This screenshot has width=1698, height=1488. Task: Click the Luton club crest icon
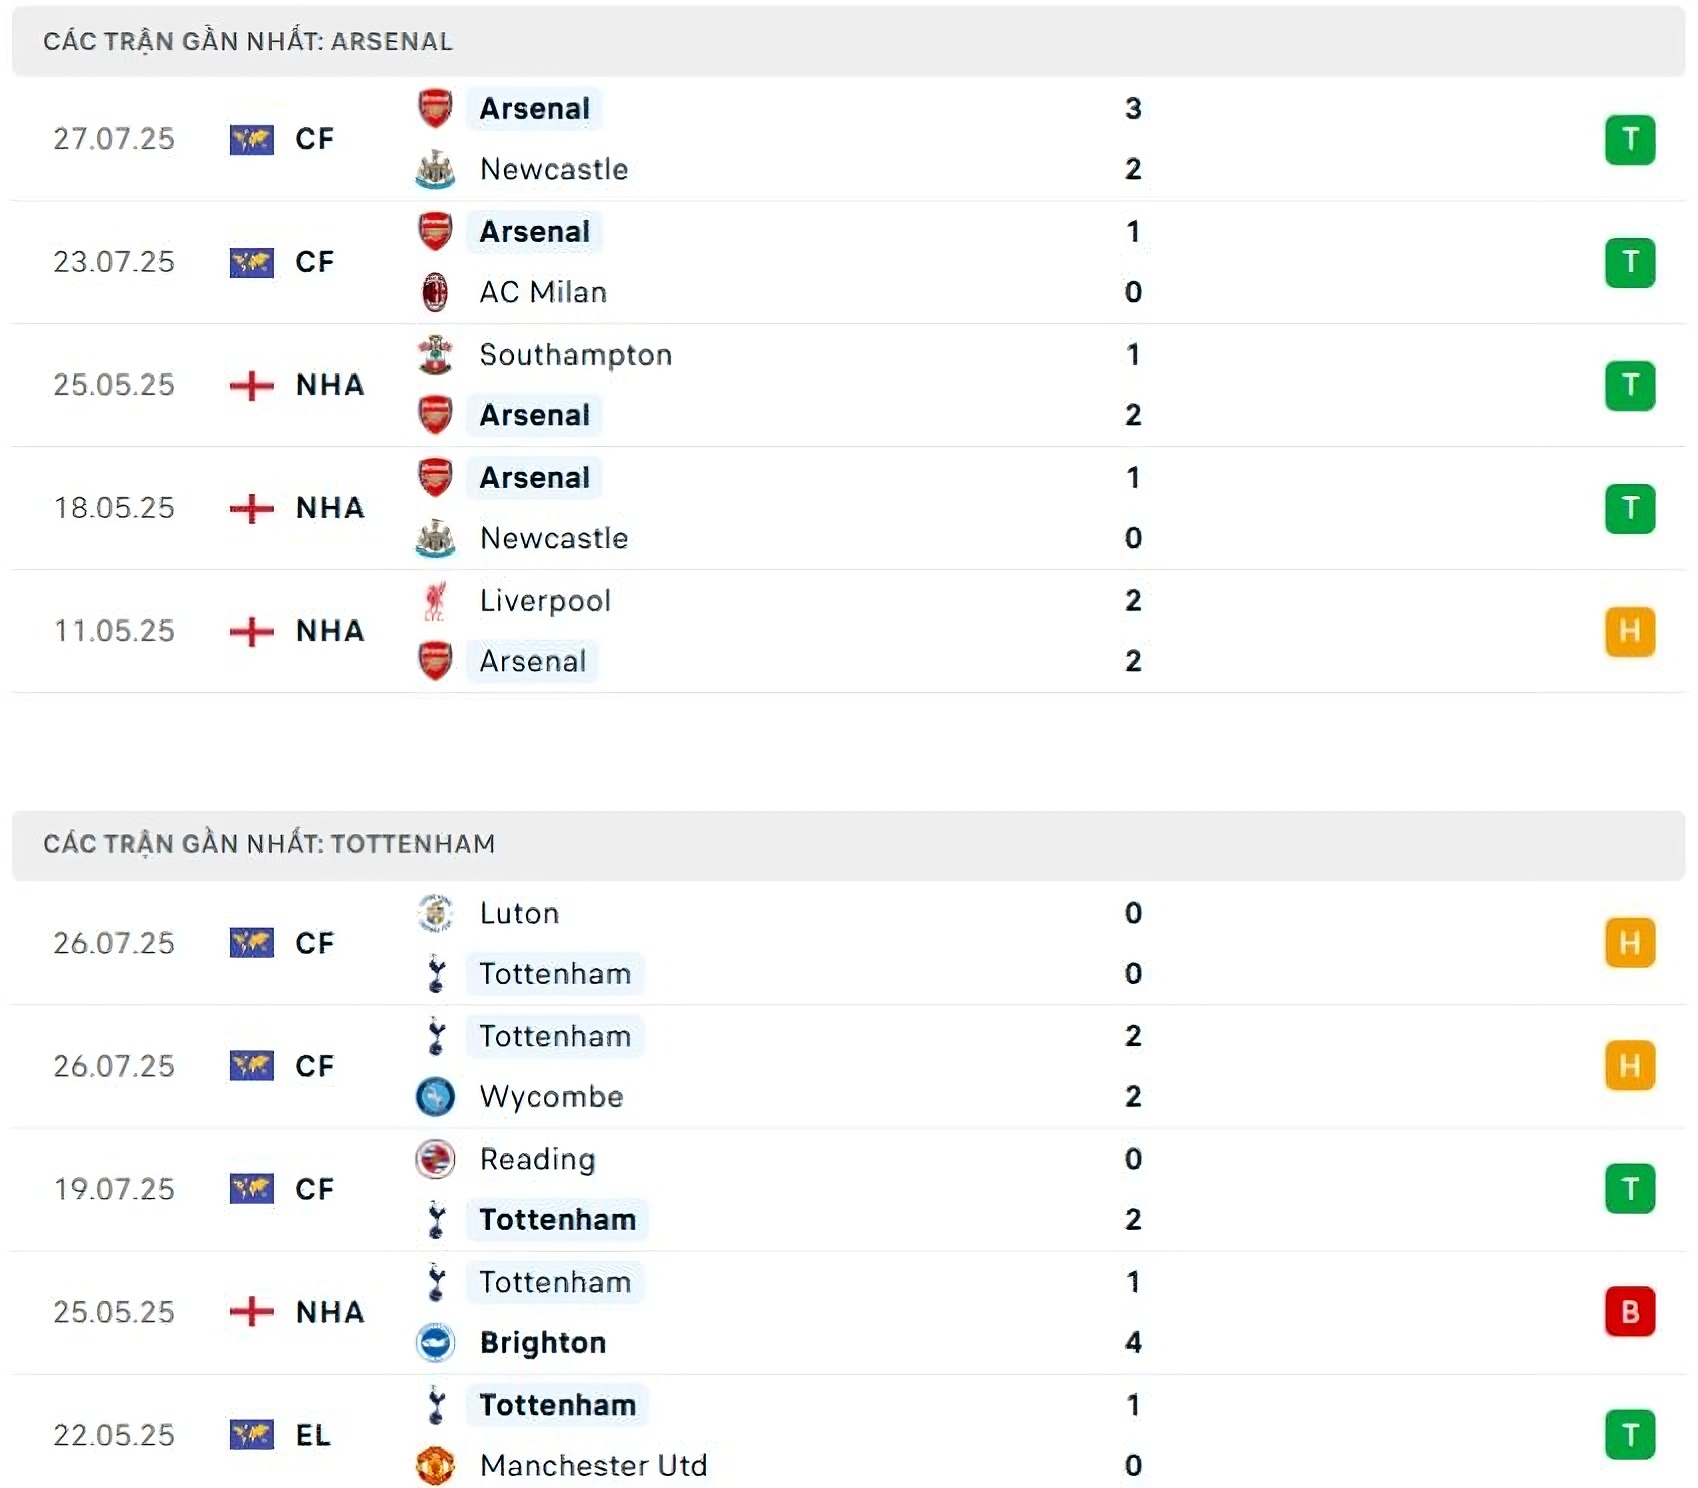[435, 913]
